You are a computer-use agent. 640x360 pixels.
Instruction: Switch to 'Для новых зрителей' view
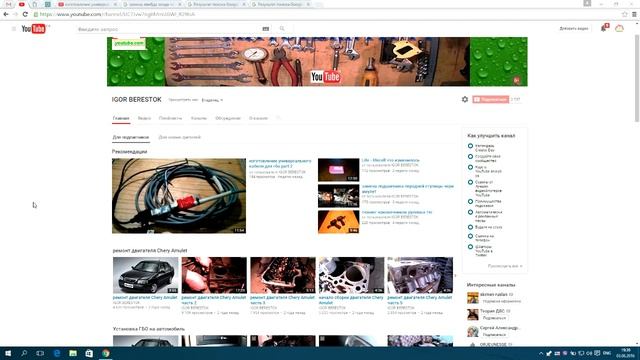pos(180,138)
